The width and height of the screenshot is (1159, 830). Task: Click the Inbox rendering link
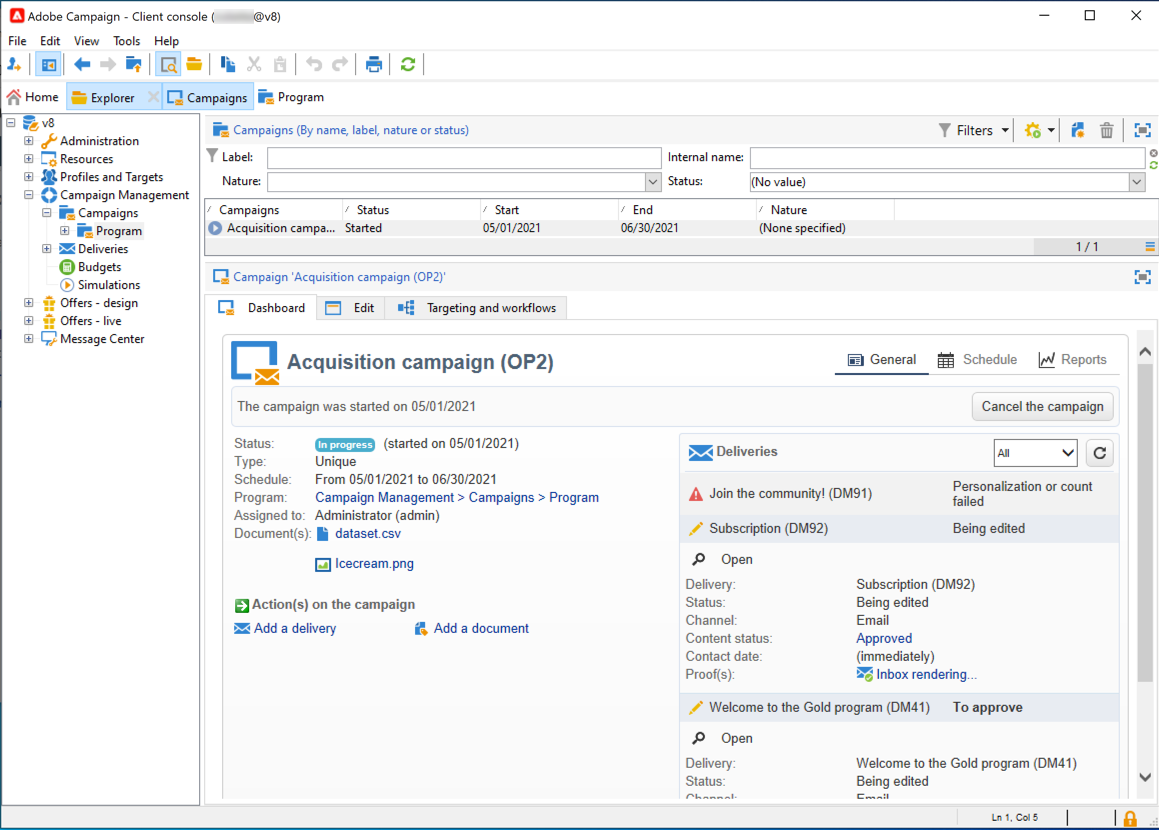tap(926, 674)
